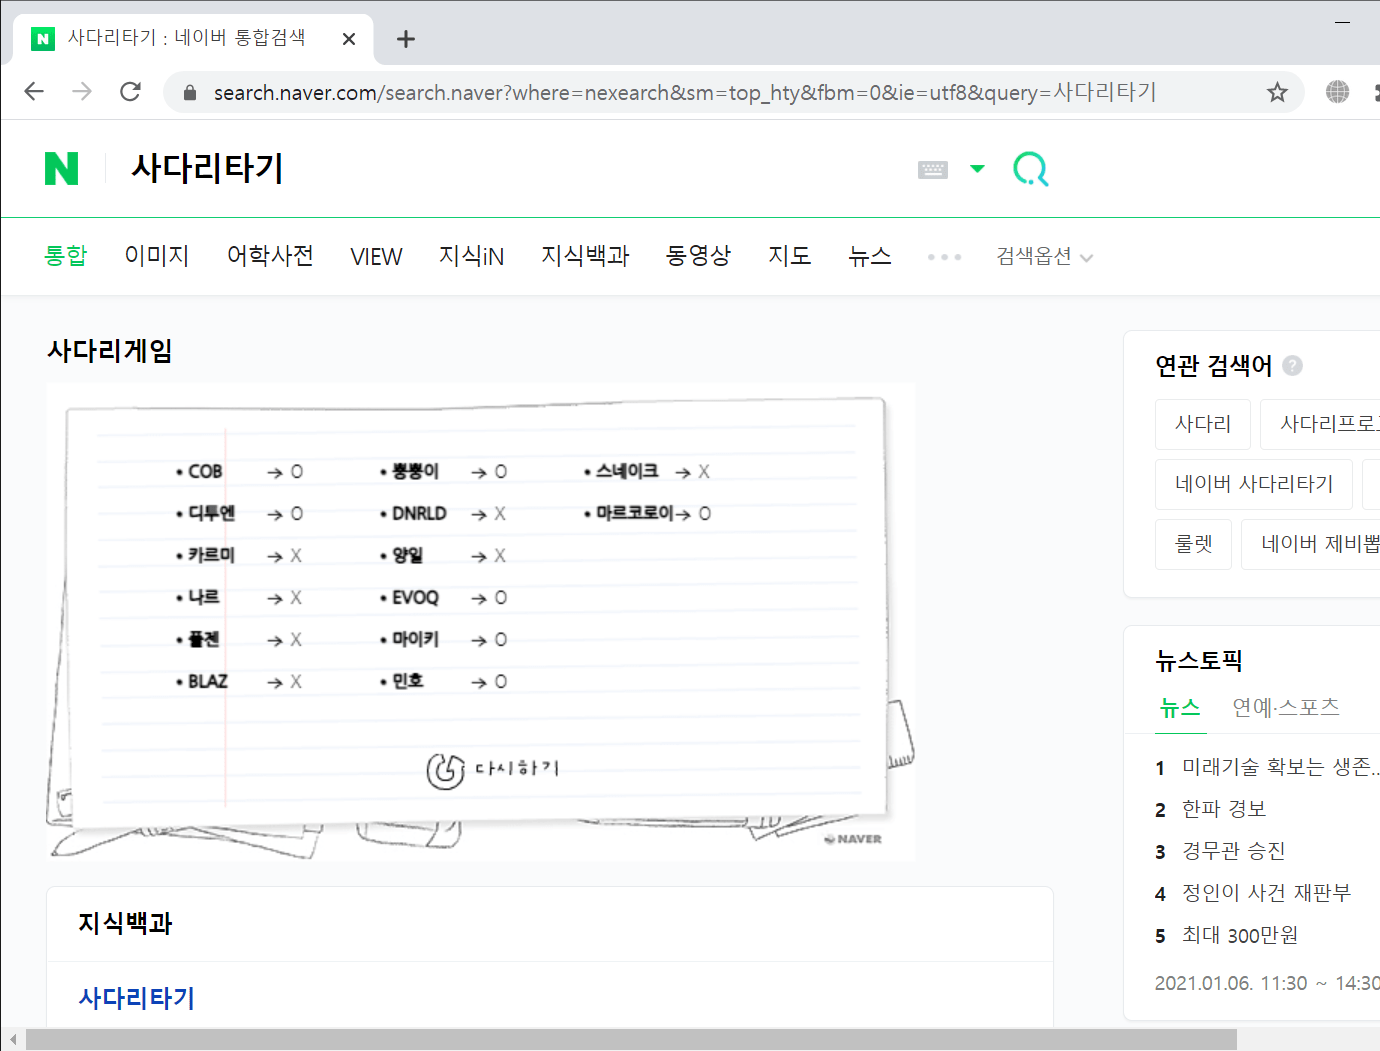1380x1051 pixels.
Task: Open news topic 미래기술 확보는 생존
Action: tap(1280, 767)
